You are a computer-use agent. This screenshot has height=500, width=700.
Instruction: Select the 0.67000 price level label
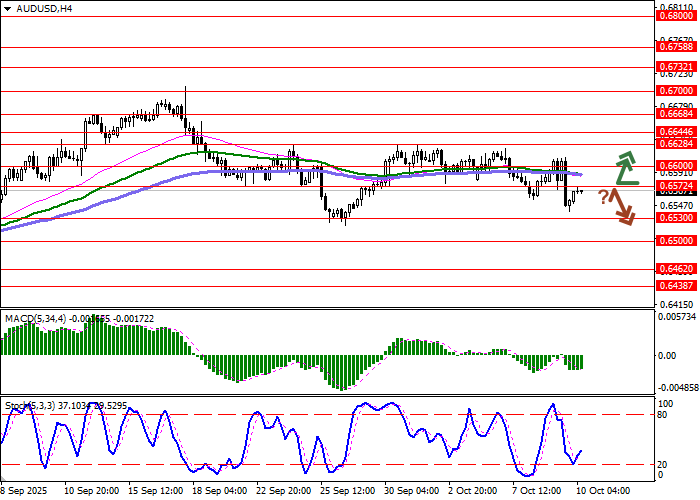pyautogui.click(x=676, y=91)
